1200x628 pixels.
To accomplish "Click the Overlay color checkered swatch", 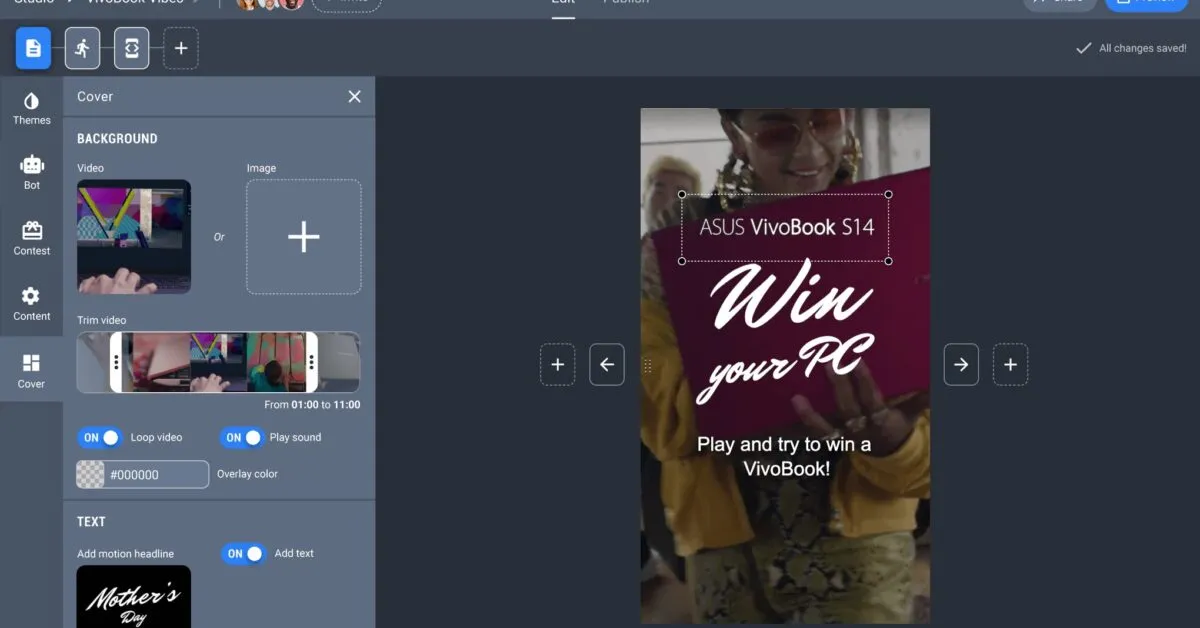I will point(90,475).
